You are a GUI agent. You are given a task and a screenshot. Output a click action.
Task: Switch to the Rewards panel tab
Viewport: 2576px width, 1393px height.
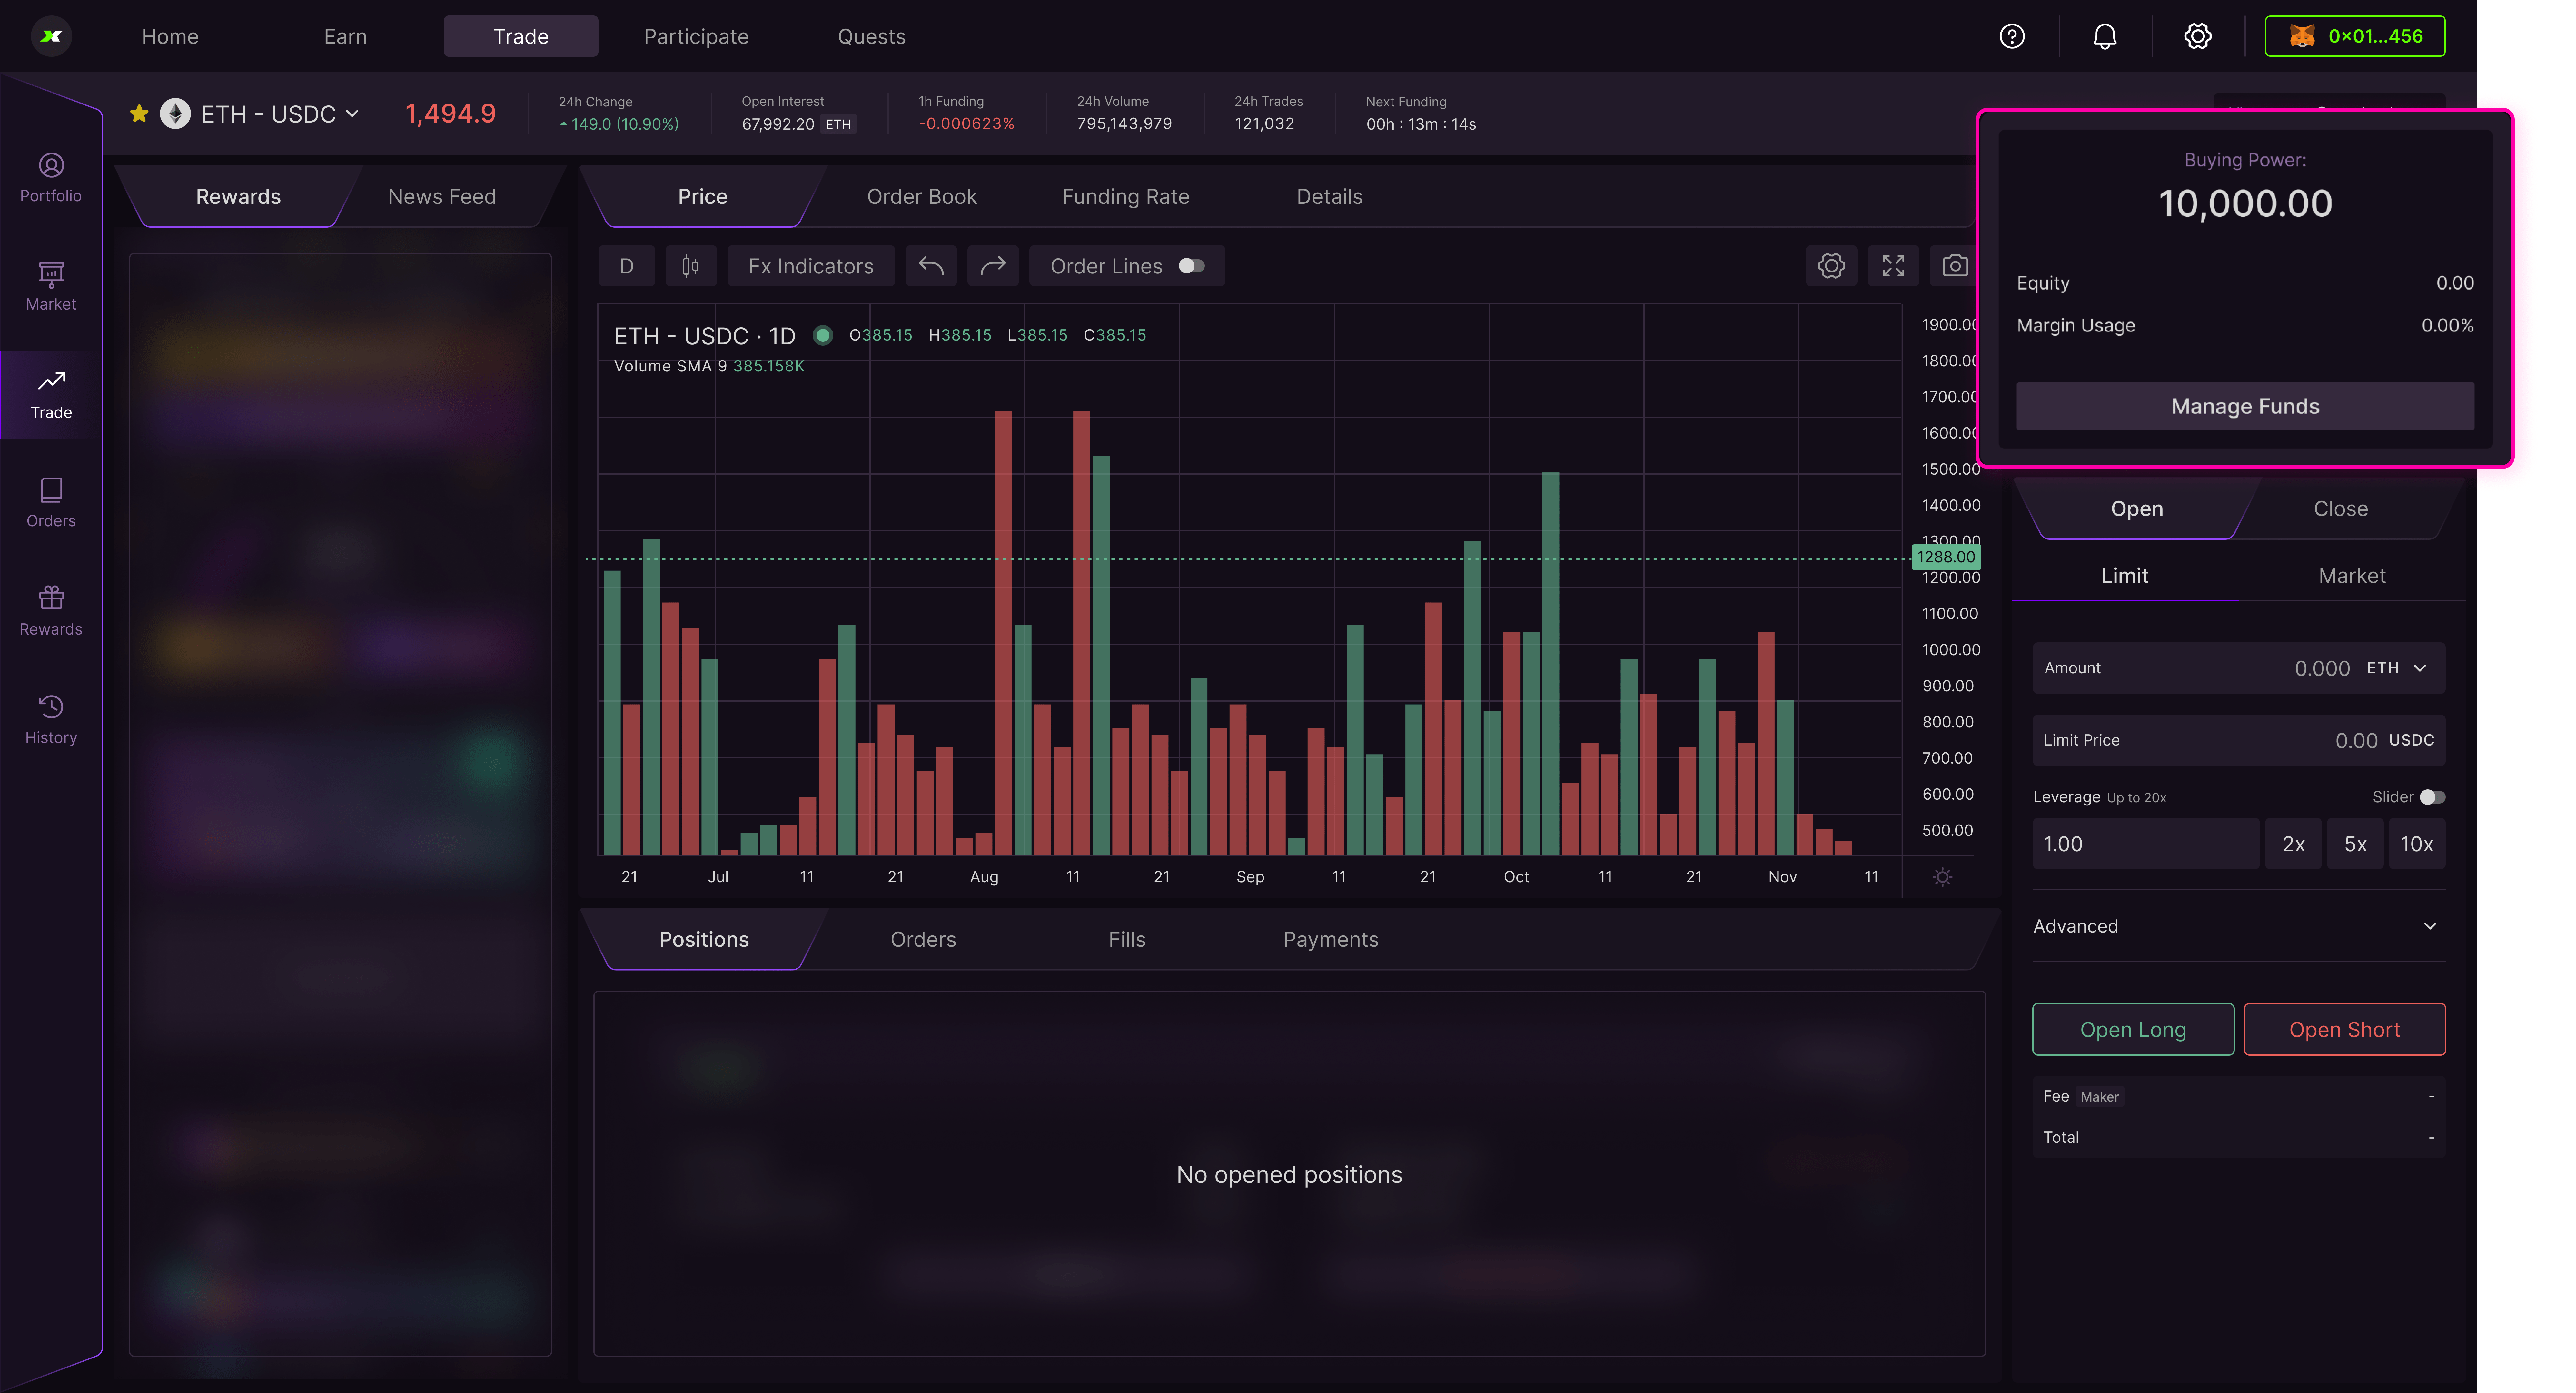[238, 197]
